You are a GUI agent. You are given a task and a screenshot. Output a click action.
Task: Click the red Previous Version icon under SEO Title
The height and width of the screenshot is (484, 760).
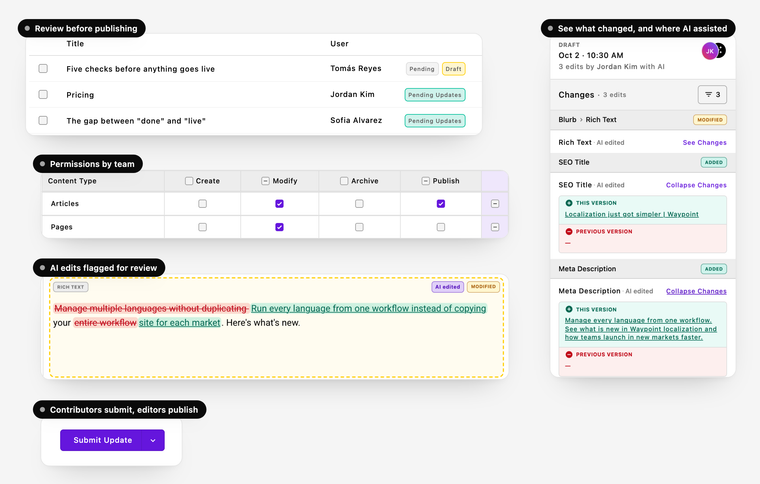[x=569, y=232]
